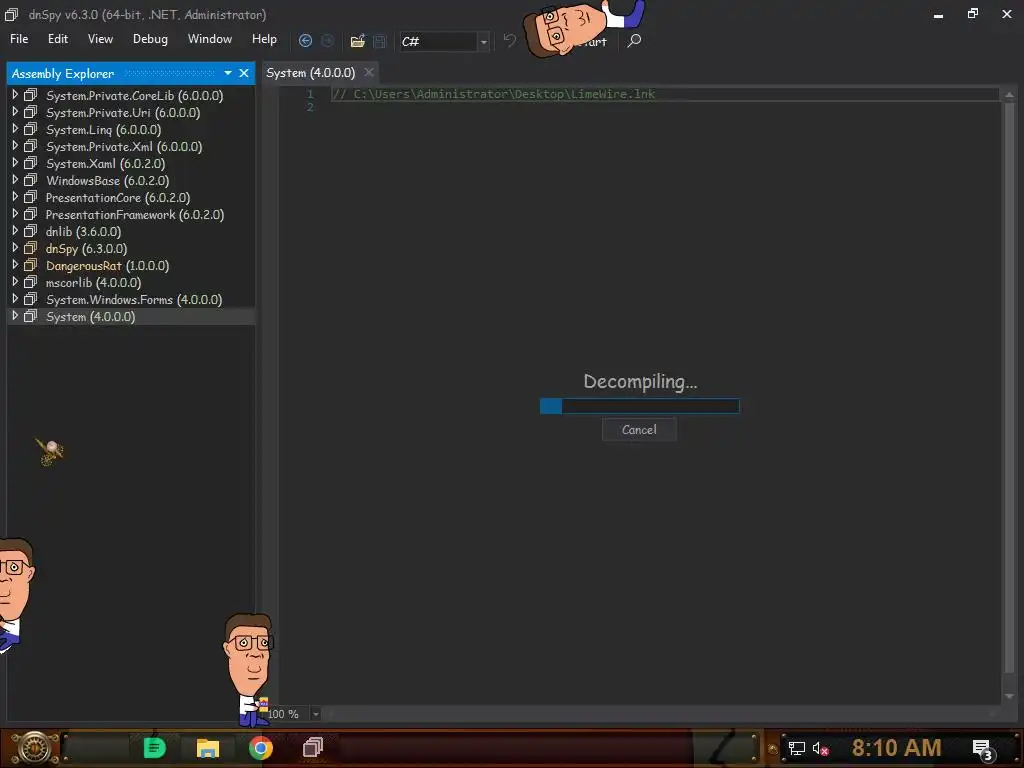This screenshot has height=768, width=1024.
Task: Click the Decompiling progress bar
Action: point(639,406)
